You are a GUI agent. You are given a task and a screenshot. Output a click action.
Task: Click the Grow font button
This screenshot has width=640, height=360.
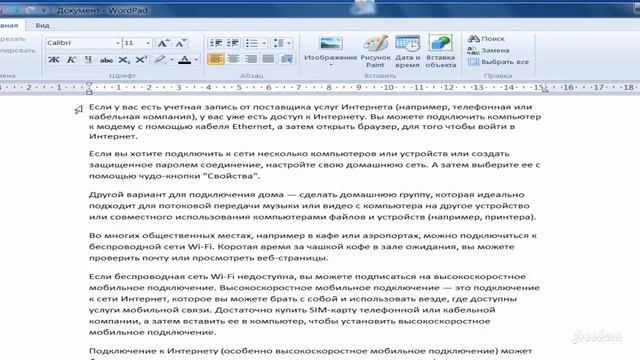(163, 43)
